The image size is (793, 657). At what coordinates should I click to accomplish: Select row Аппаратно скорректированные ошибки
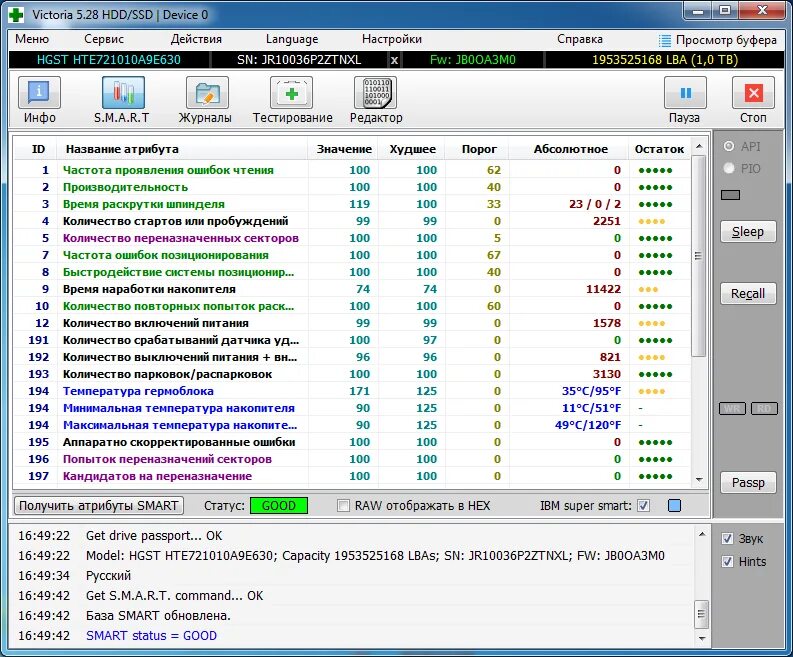coord(352,442)
